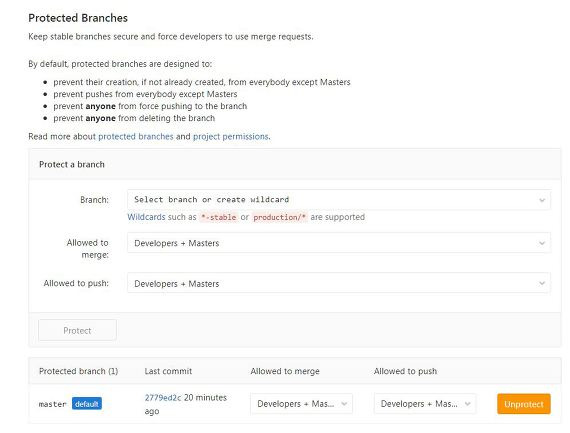The image size is (570, 433).
Task: Expand the Allowed to merge dropdown
Action: click(339, 243)
